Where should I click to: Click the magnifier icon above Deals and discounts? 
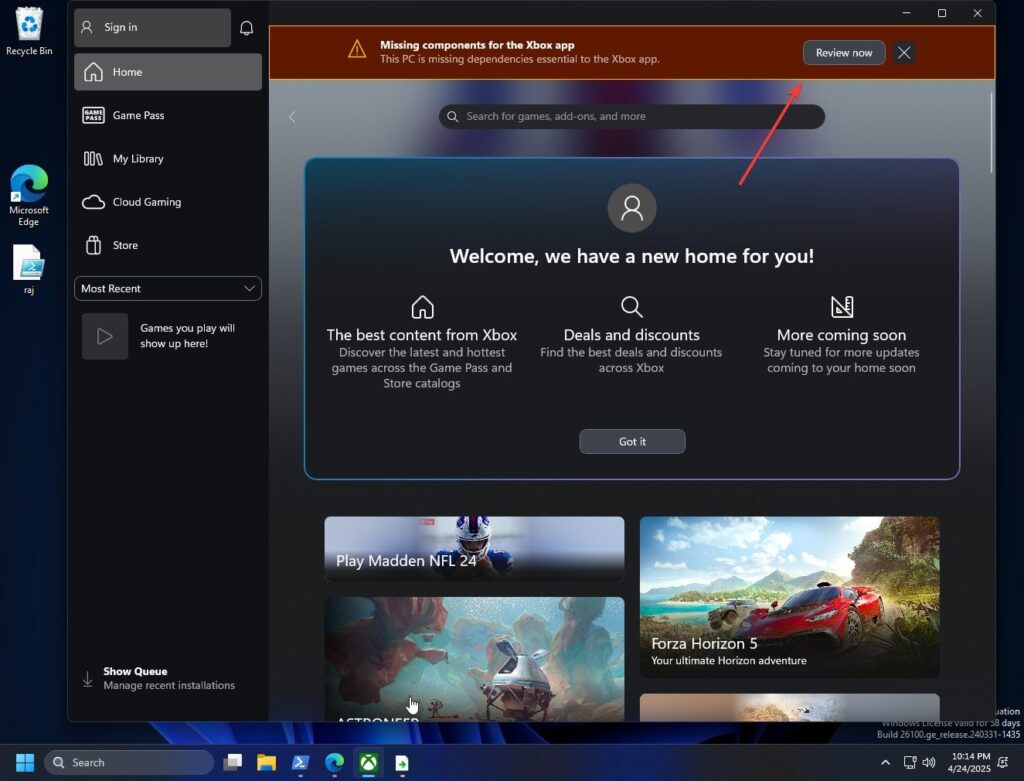pos(632,306)
